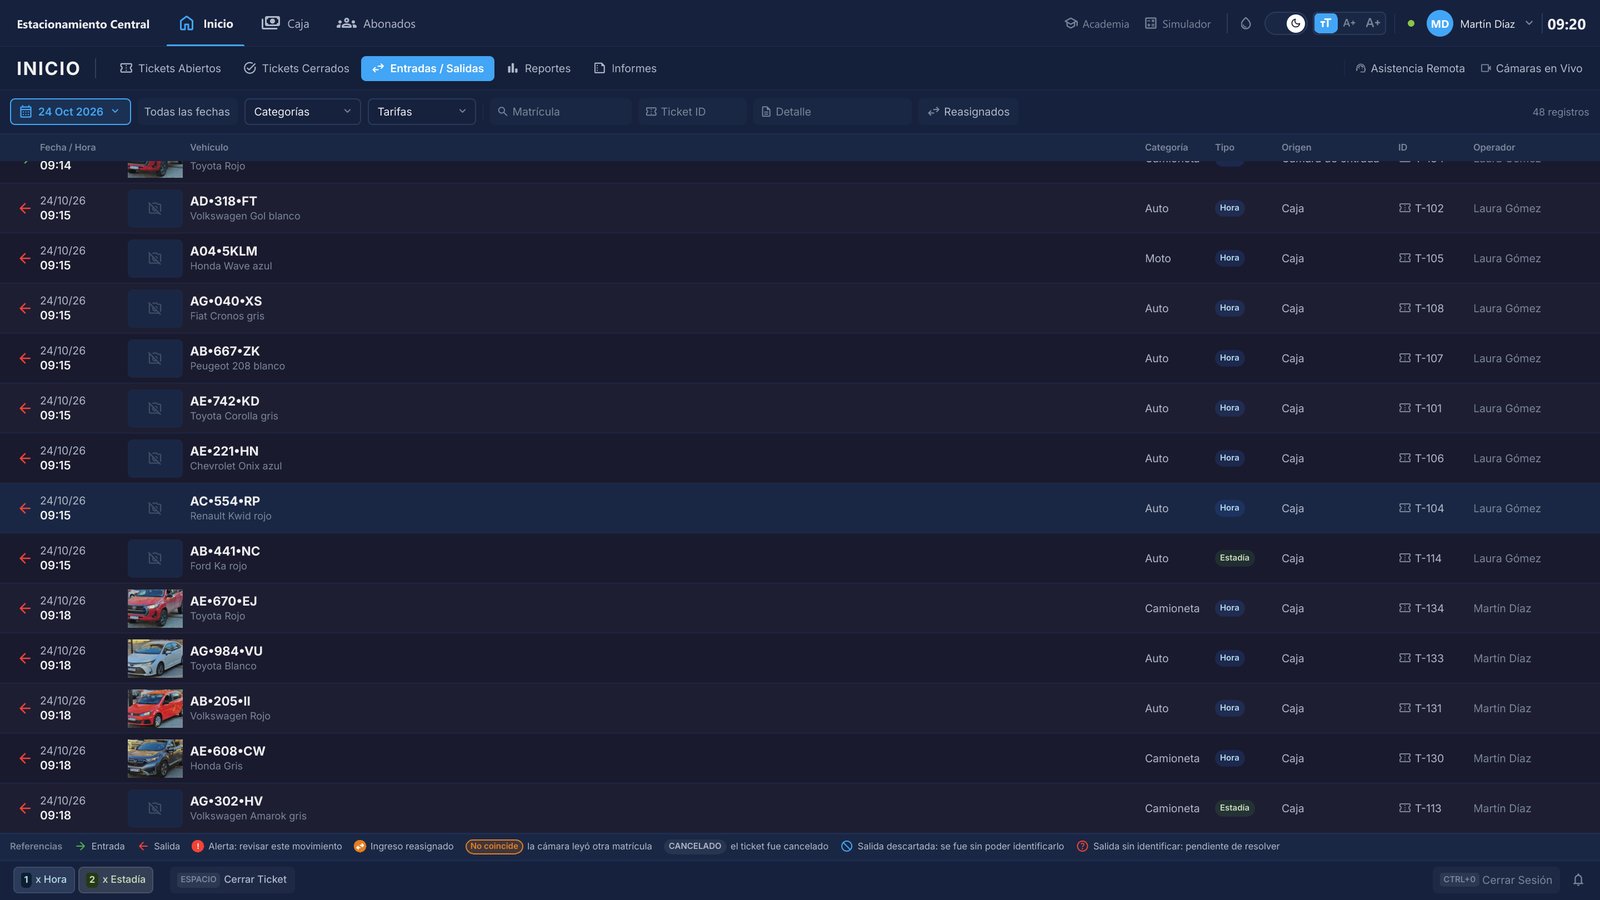Click the exit arrow on the AB•441•NC row
1600x900 pixels.
25,558
